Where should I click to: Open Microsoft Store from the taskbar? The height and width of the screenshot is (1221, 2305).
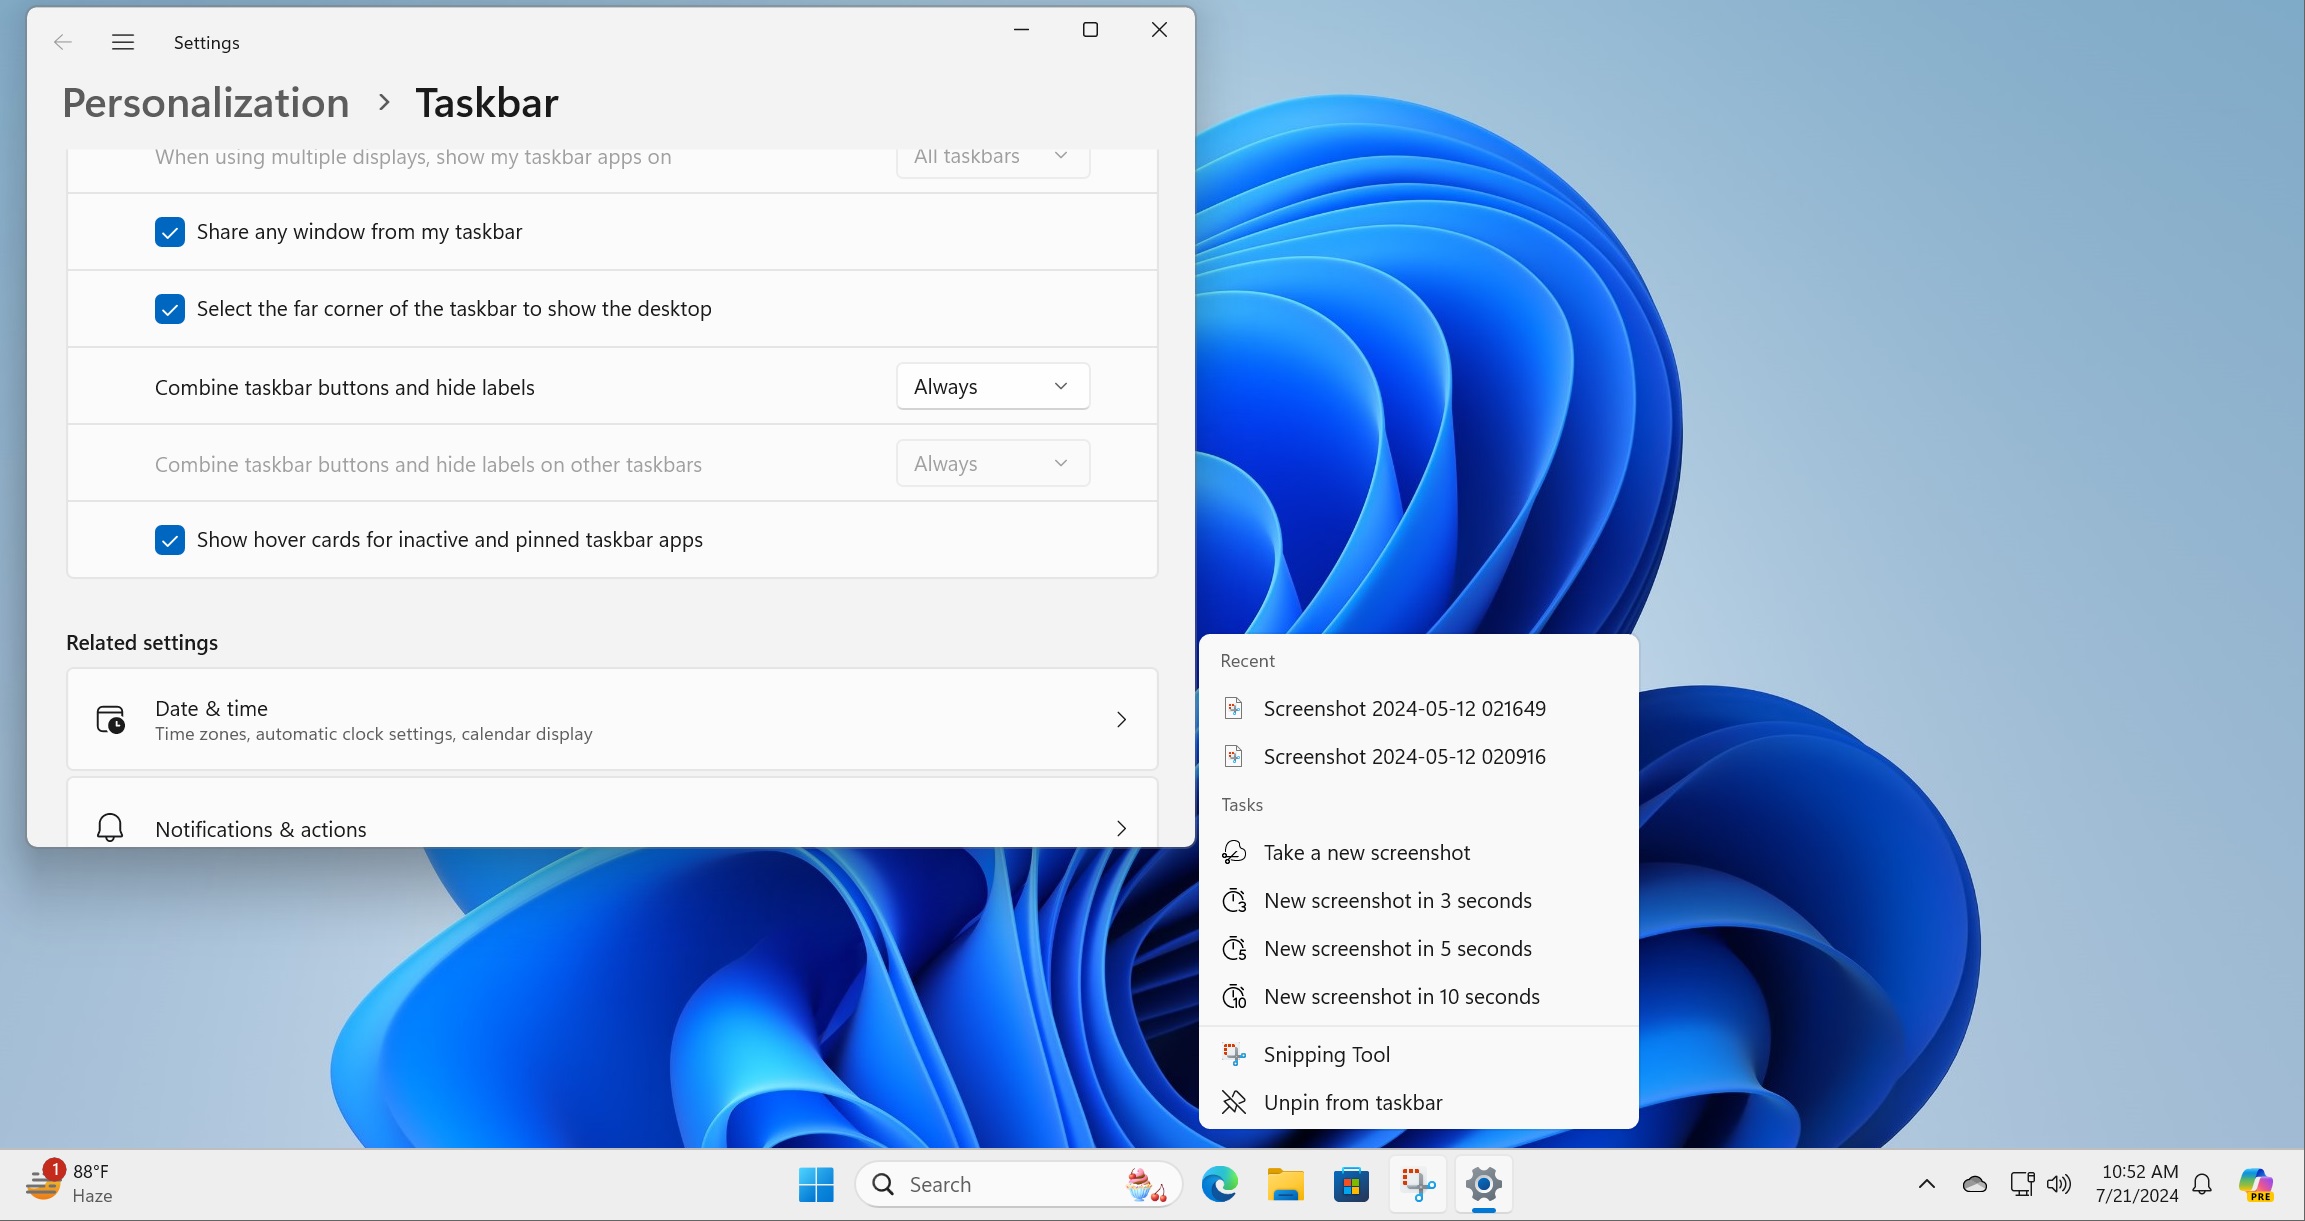pos(1350,1184)
